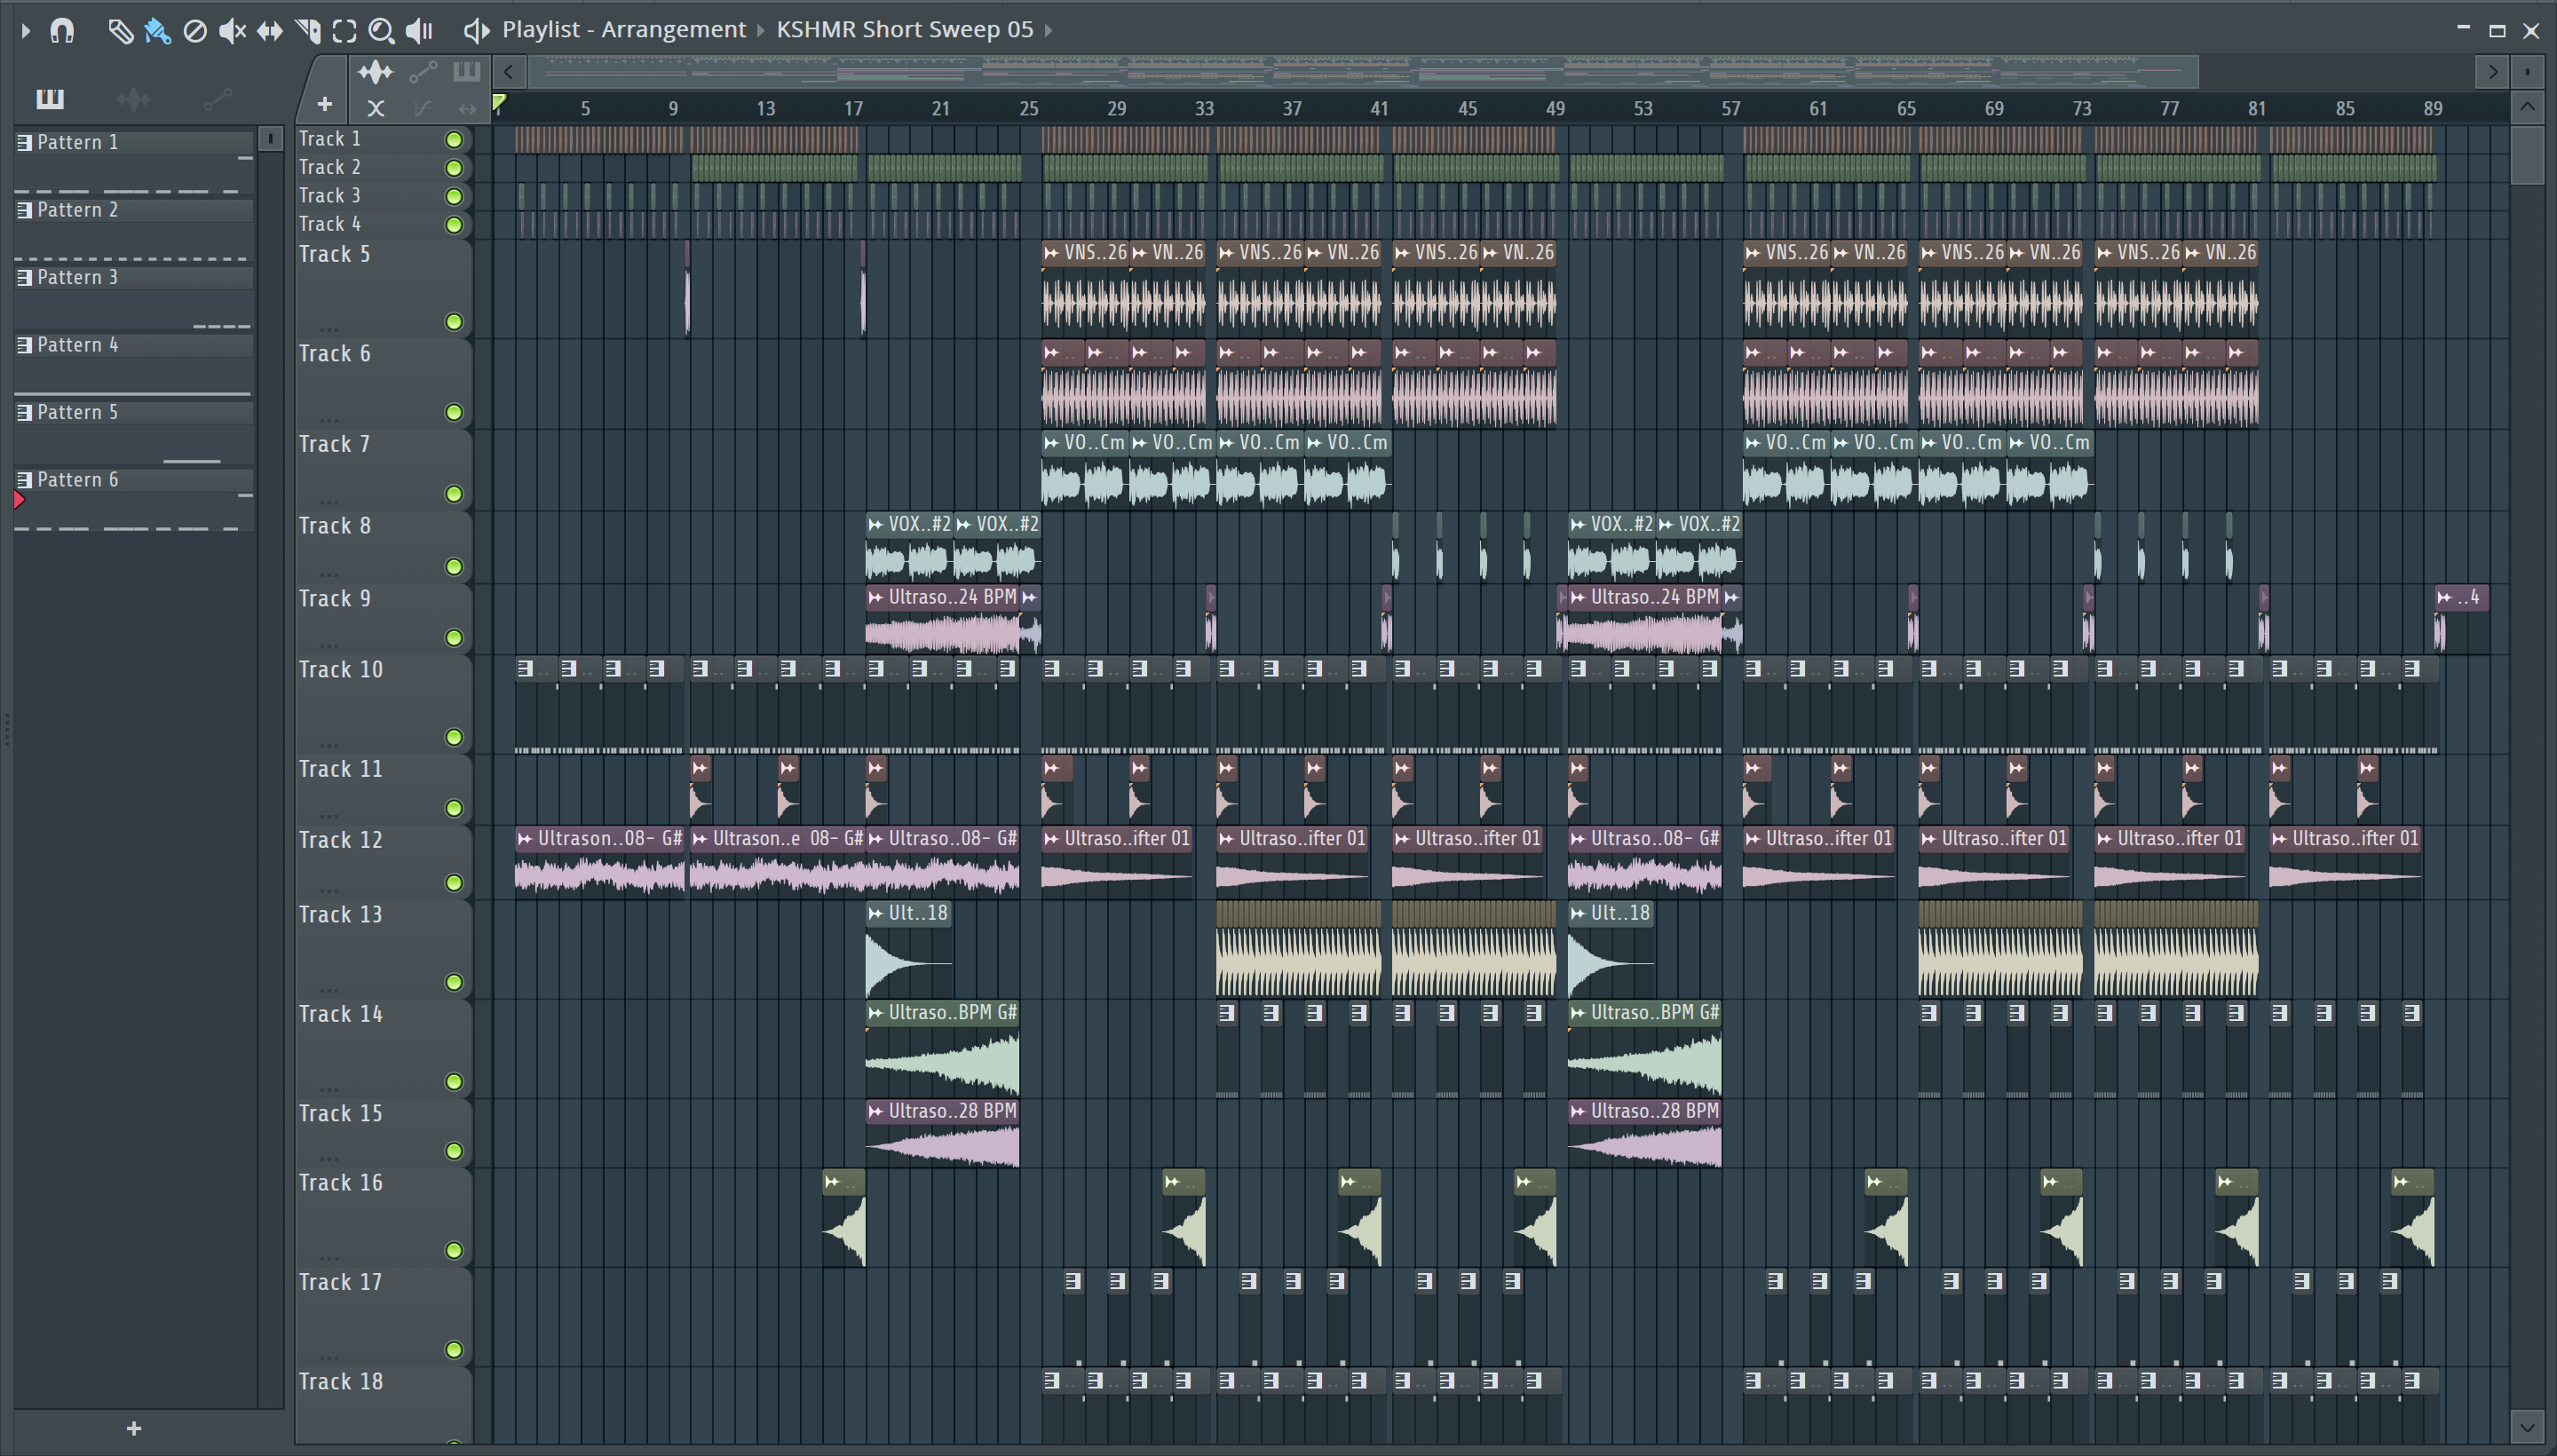Select the first Ultraso..BPM G# clip on Track 14
The height and width of the screenshot is (1456, 2557).
[943, 1049]
